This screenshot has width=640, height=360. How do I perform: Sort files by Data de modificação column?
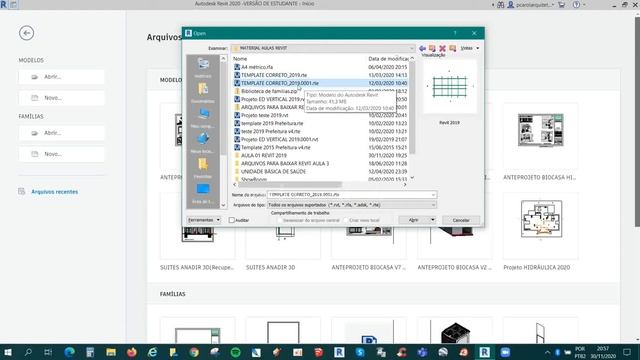click(388, 59)
